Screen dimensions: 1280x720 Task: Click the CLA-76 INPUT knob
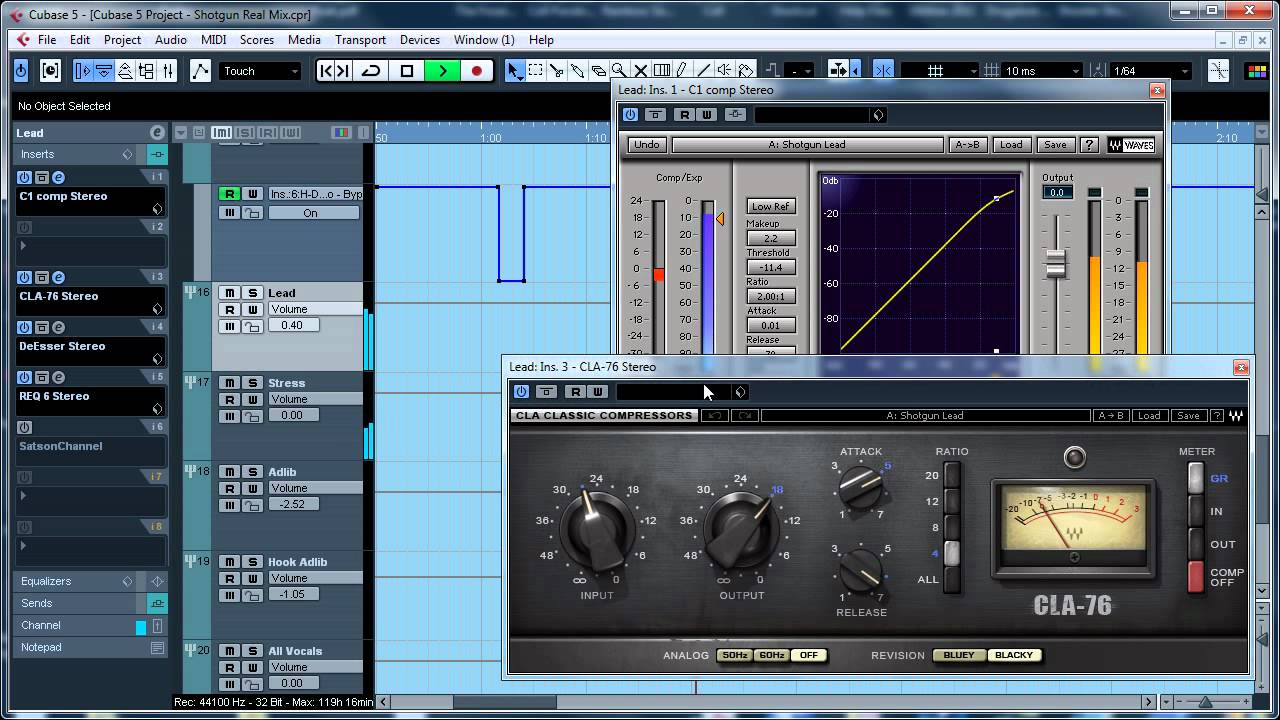[x=597, y=528]
